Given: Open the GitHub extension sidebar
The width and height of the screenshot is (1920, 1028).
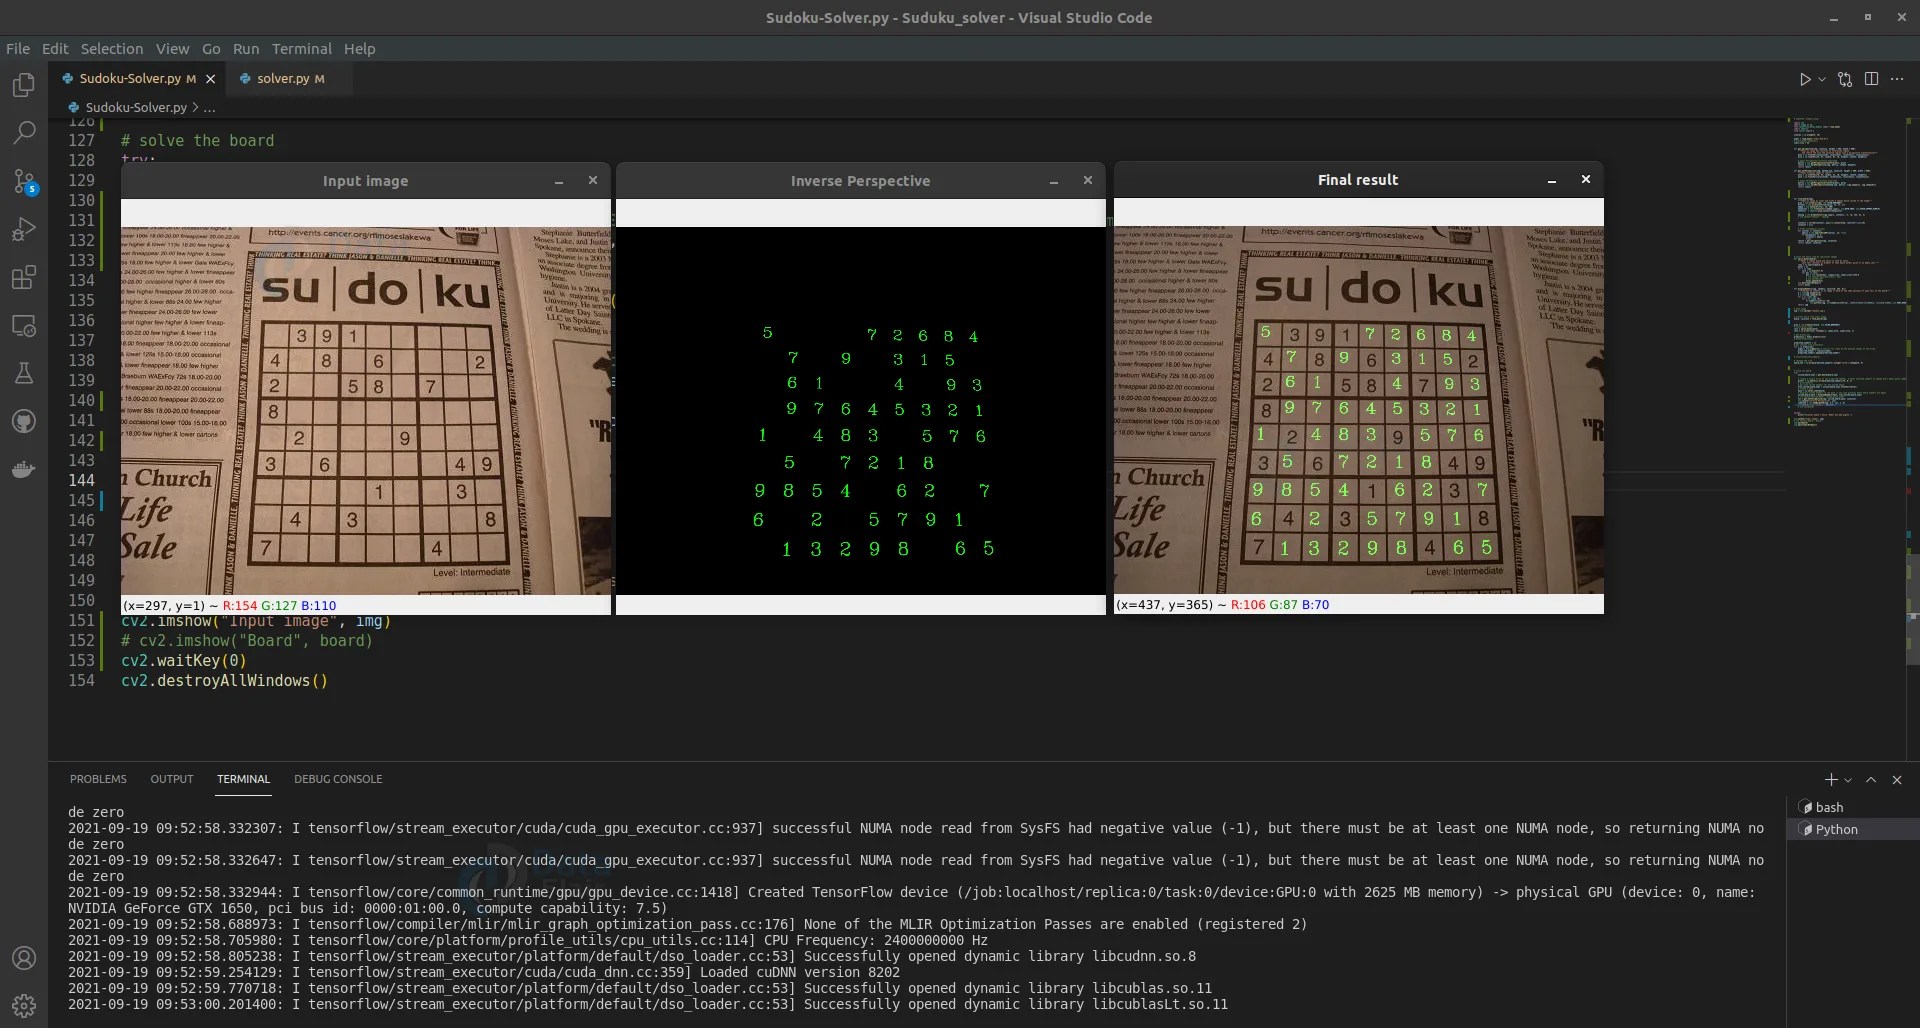Looking at the screenshot, I should click(x=24, y=420).
